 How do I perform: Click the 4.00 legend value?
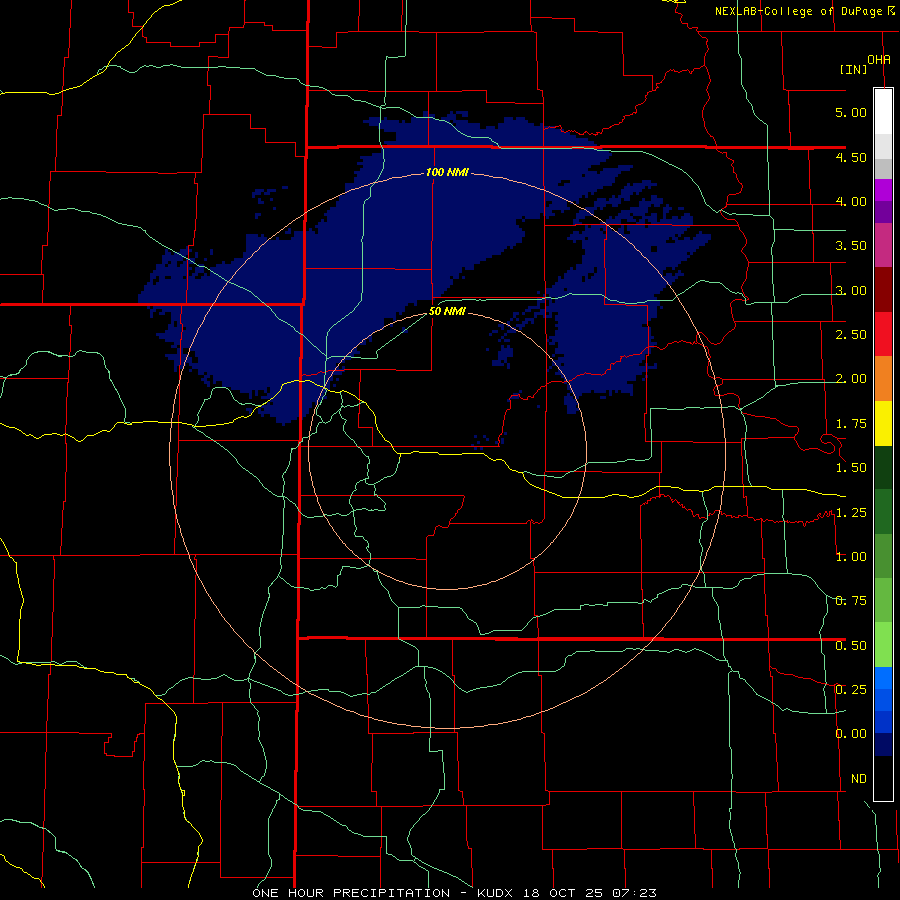(x=851, y=201)
